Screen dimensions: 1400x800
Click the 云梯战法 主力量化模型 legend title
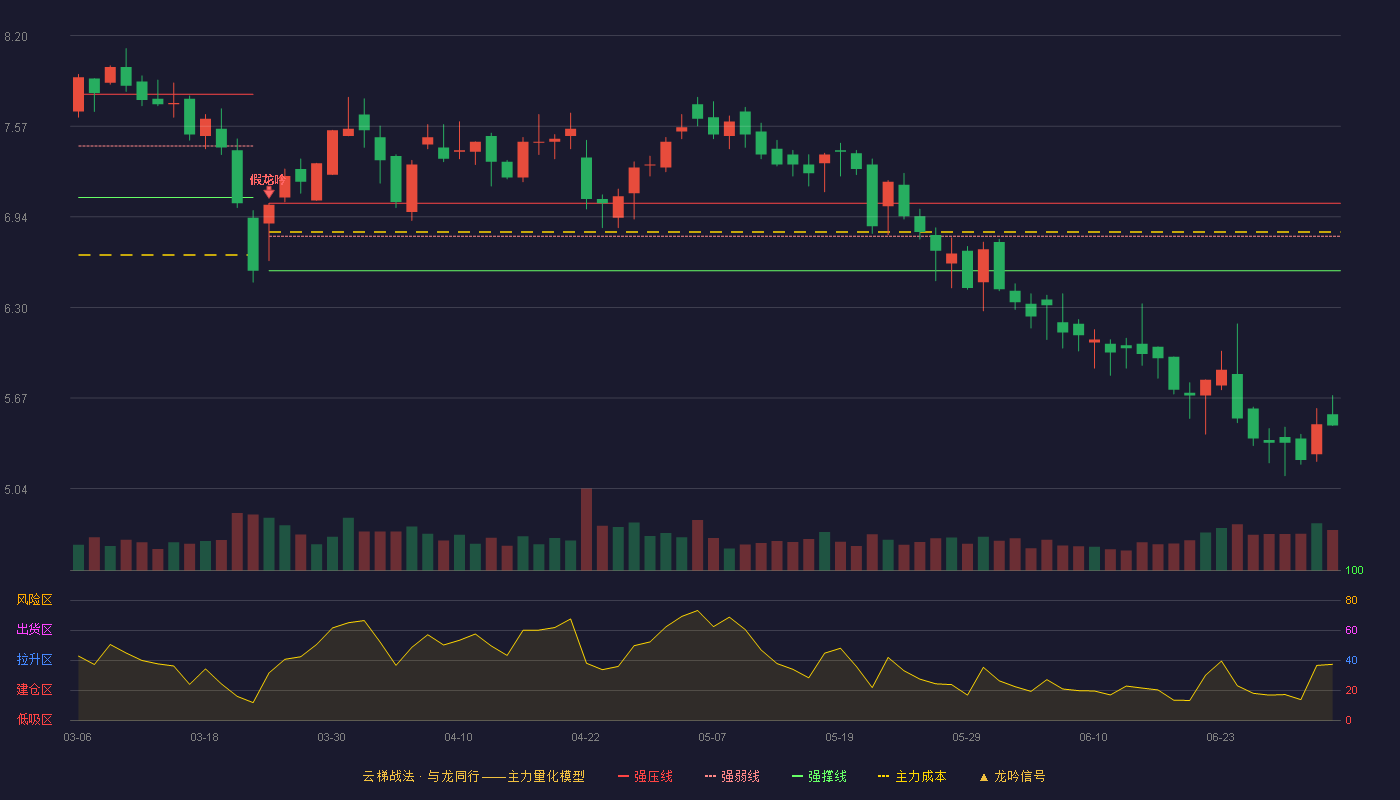(x=474, y=776)
